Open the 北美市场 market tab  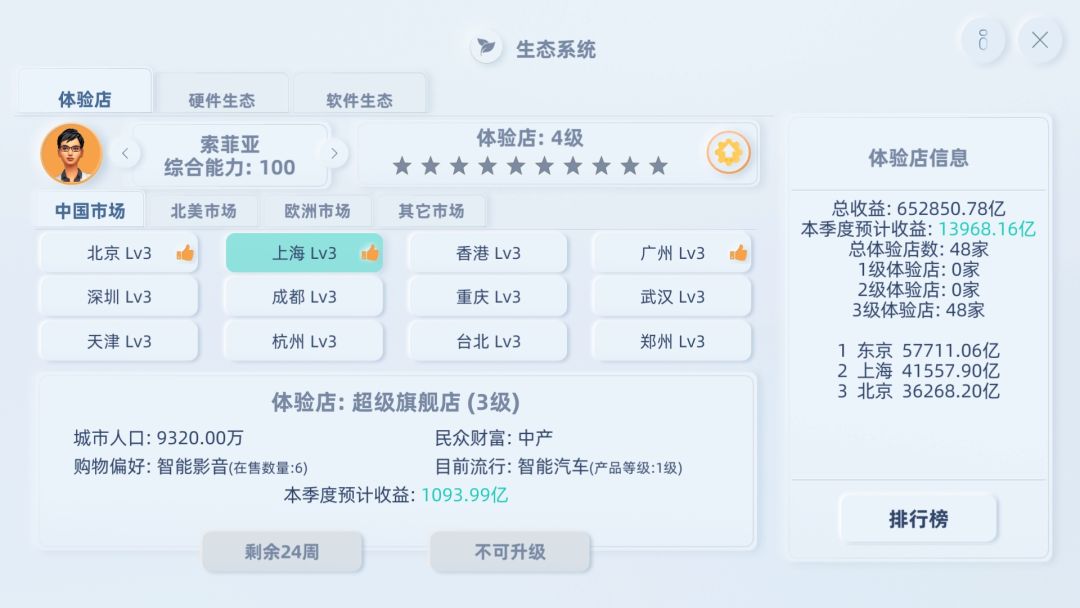pyautogui.click(x=203, y=211)
